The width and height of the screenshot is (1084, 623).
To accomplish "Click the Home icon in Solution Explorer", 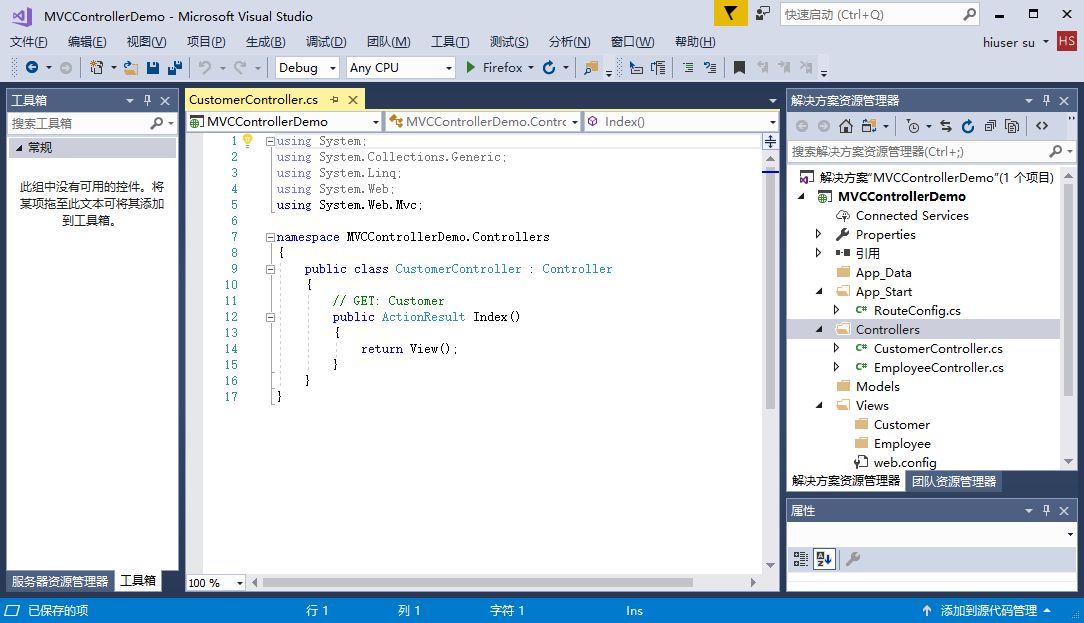I will tap(846, 126).
